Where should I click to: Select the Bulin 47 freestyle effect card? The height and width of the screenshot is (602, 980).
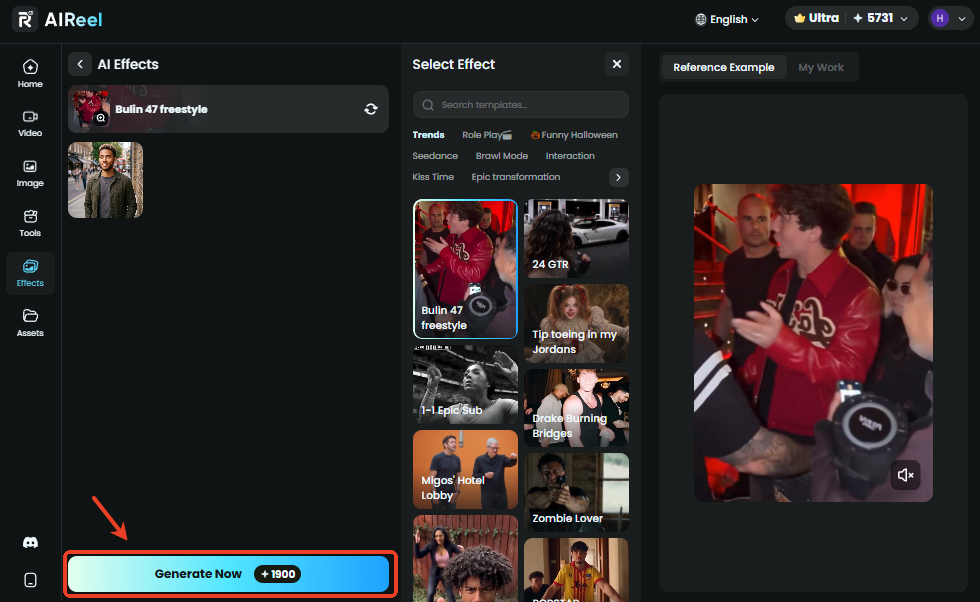point(465,269)
